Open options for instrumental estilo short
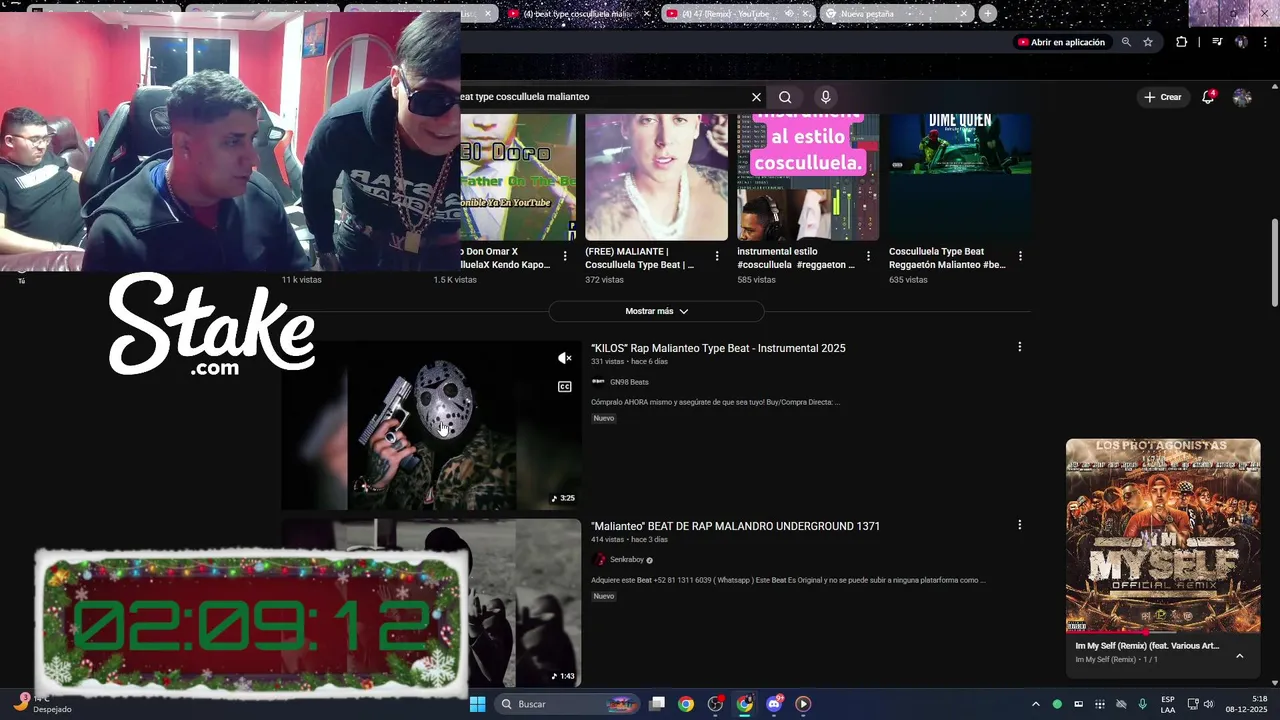1280x720 pixels. point(868,256)
